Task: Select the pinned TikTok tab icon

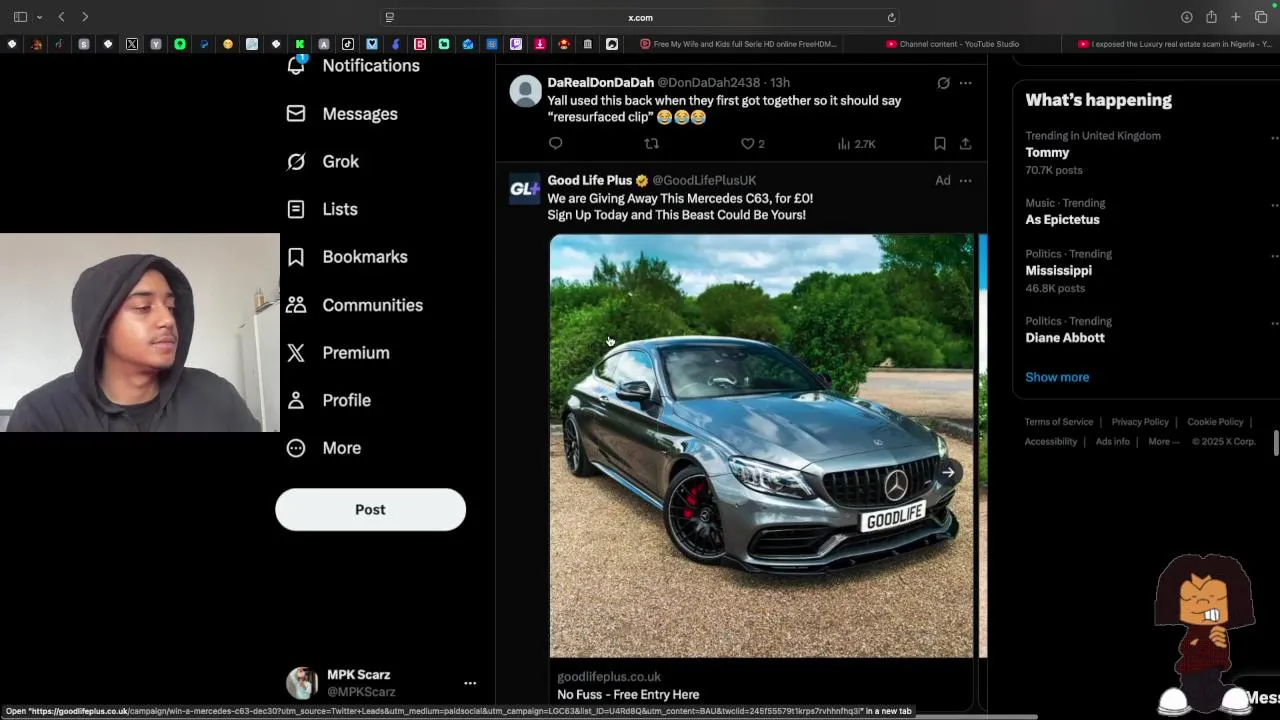Action: [x=348, y=44]
